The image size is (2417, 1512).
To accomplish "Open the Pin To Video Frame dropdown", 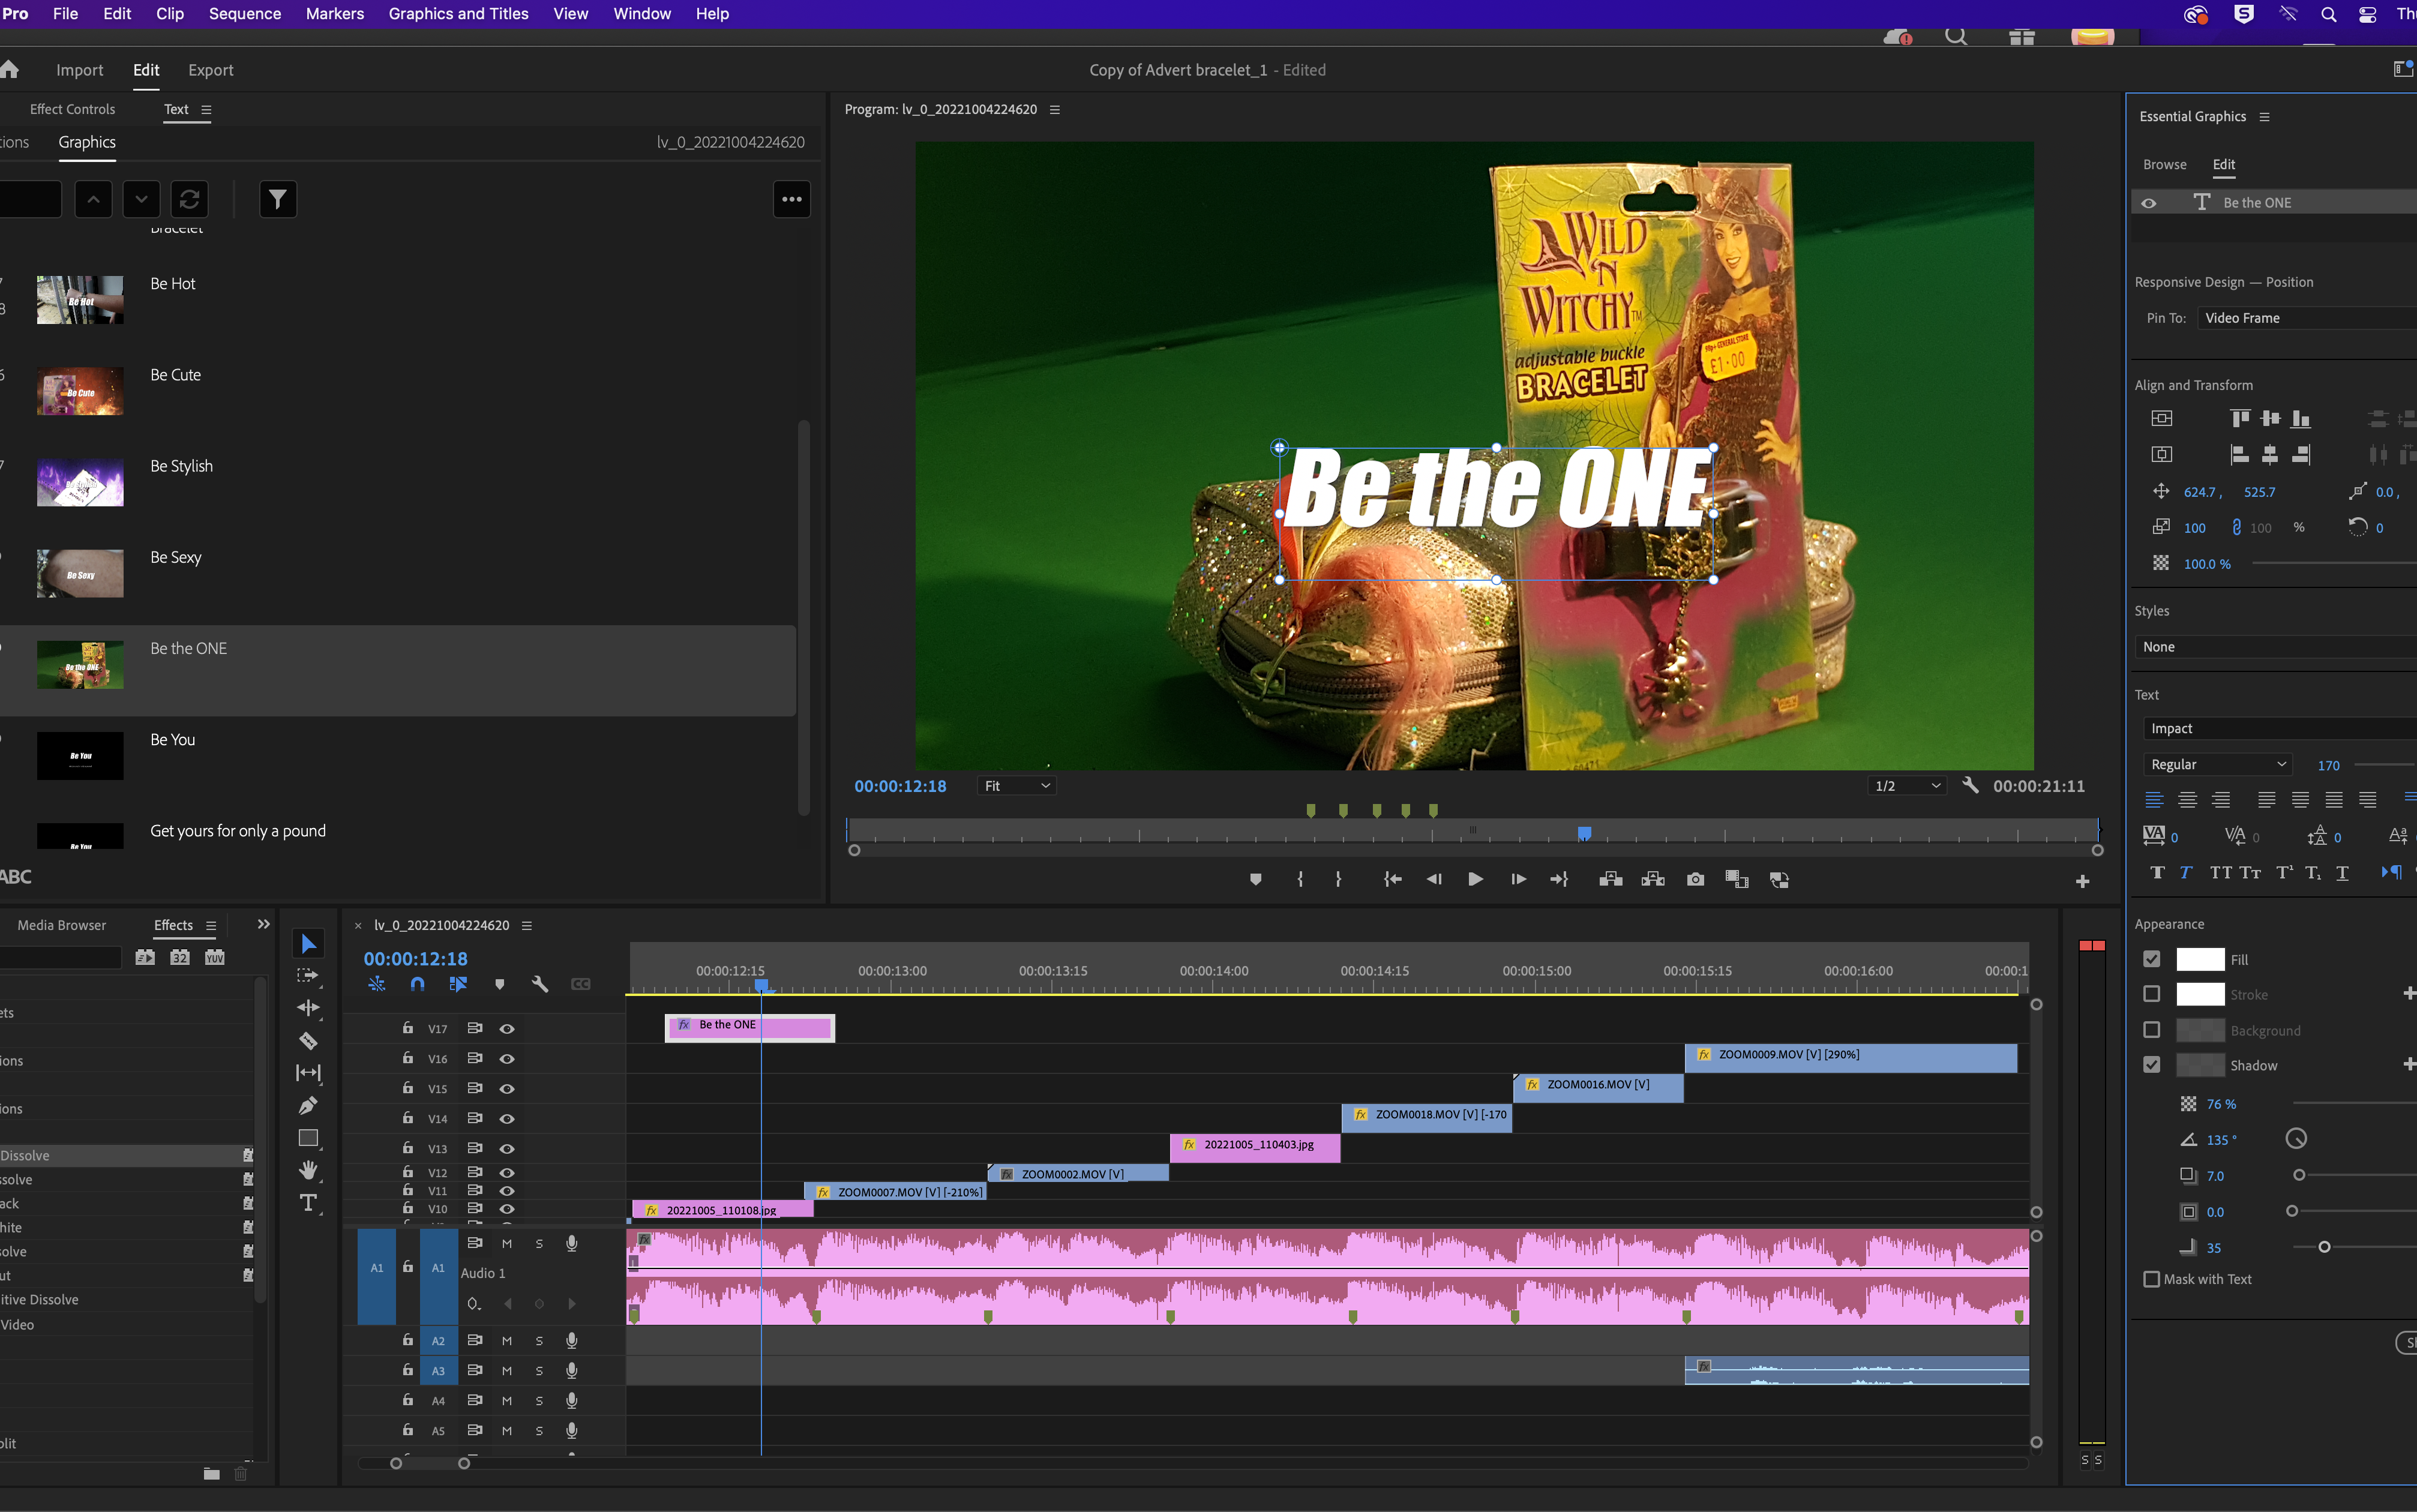I will pyautogui.click(x=2307, y=318).
